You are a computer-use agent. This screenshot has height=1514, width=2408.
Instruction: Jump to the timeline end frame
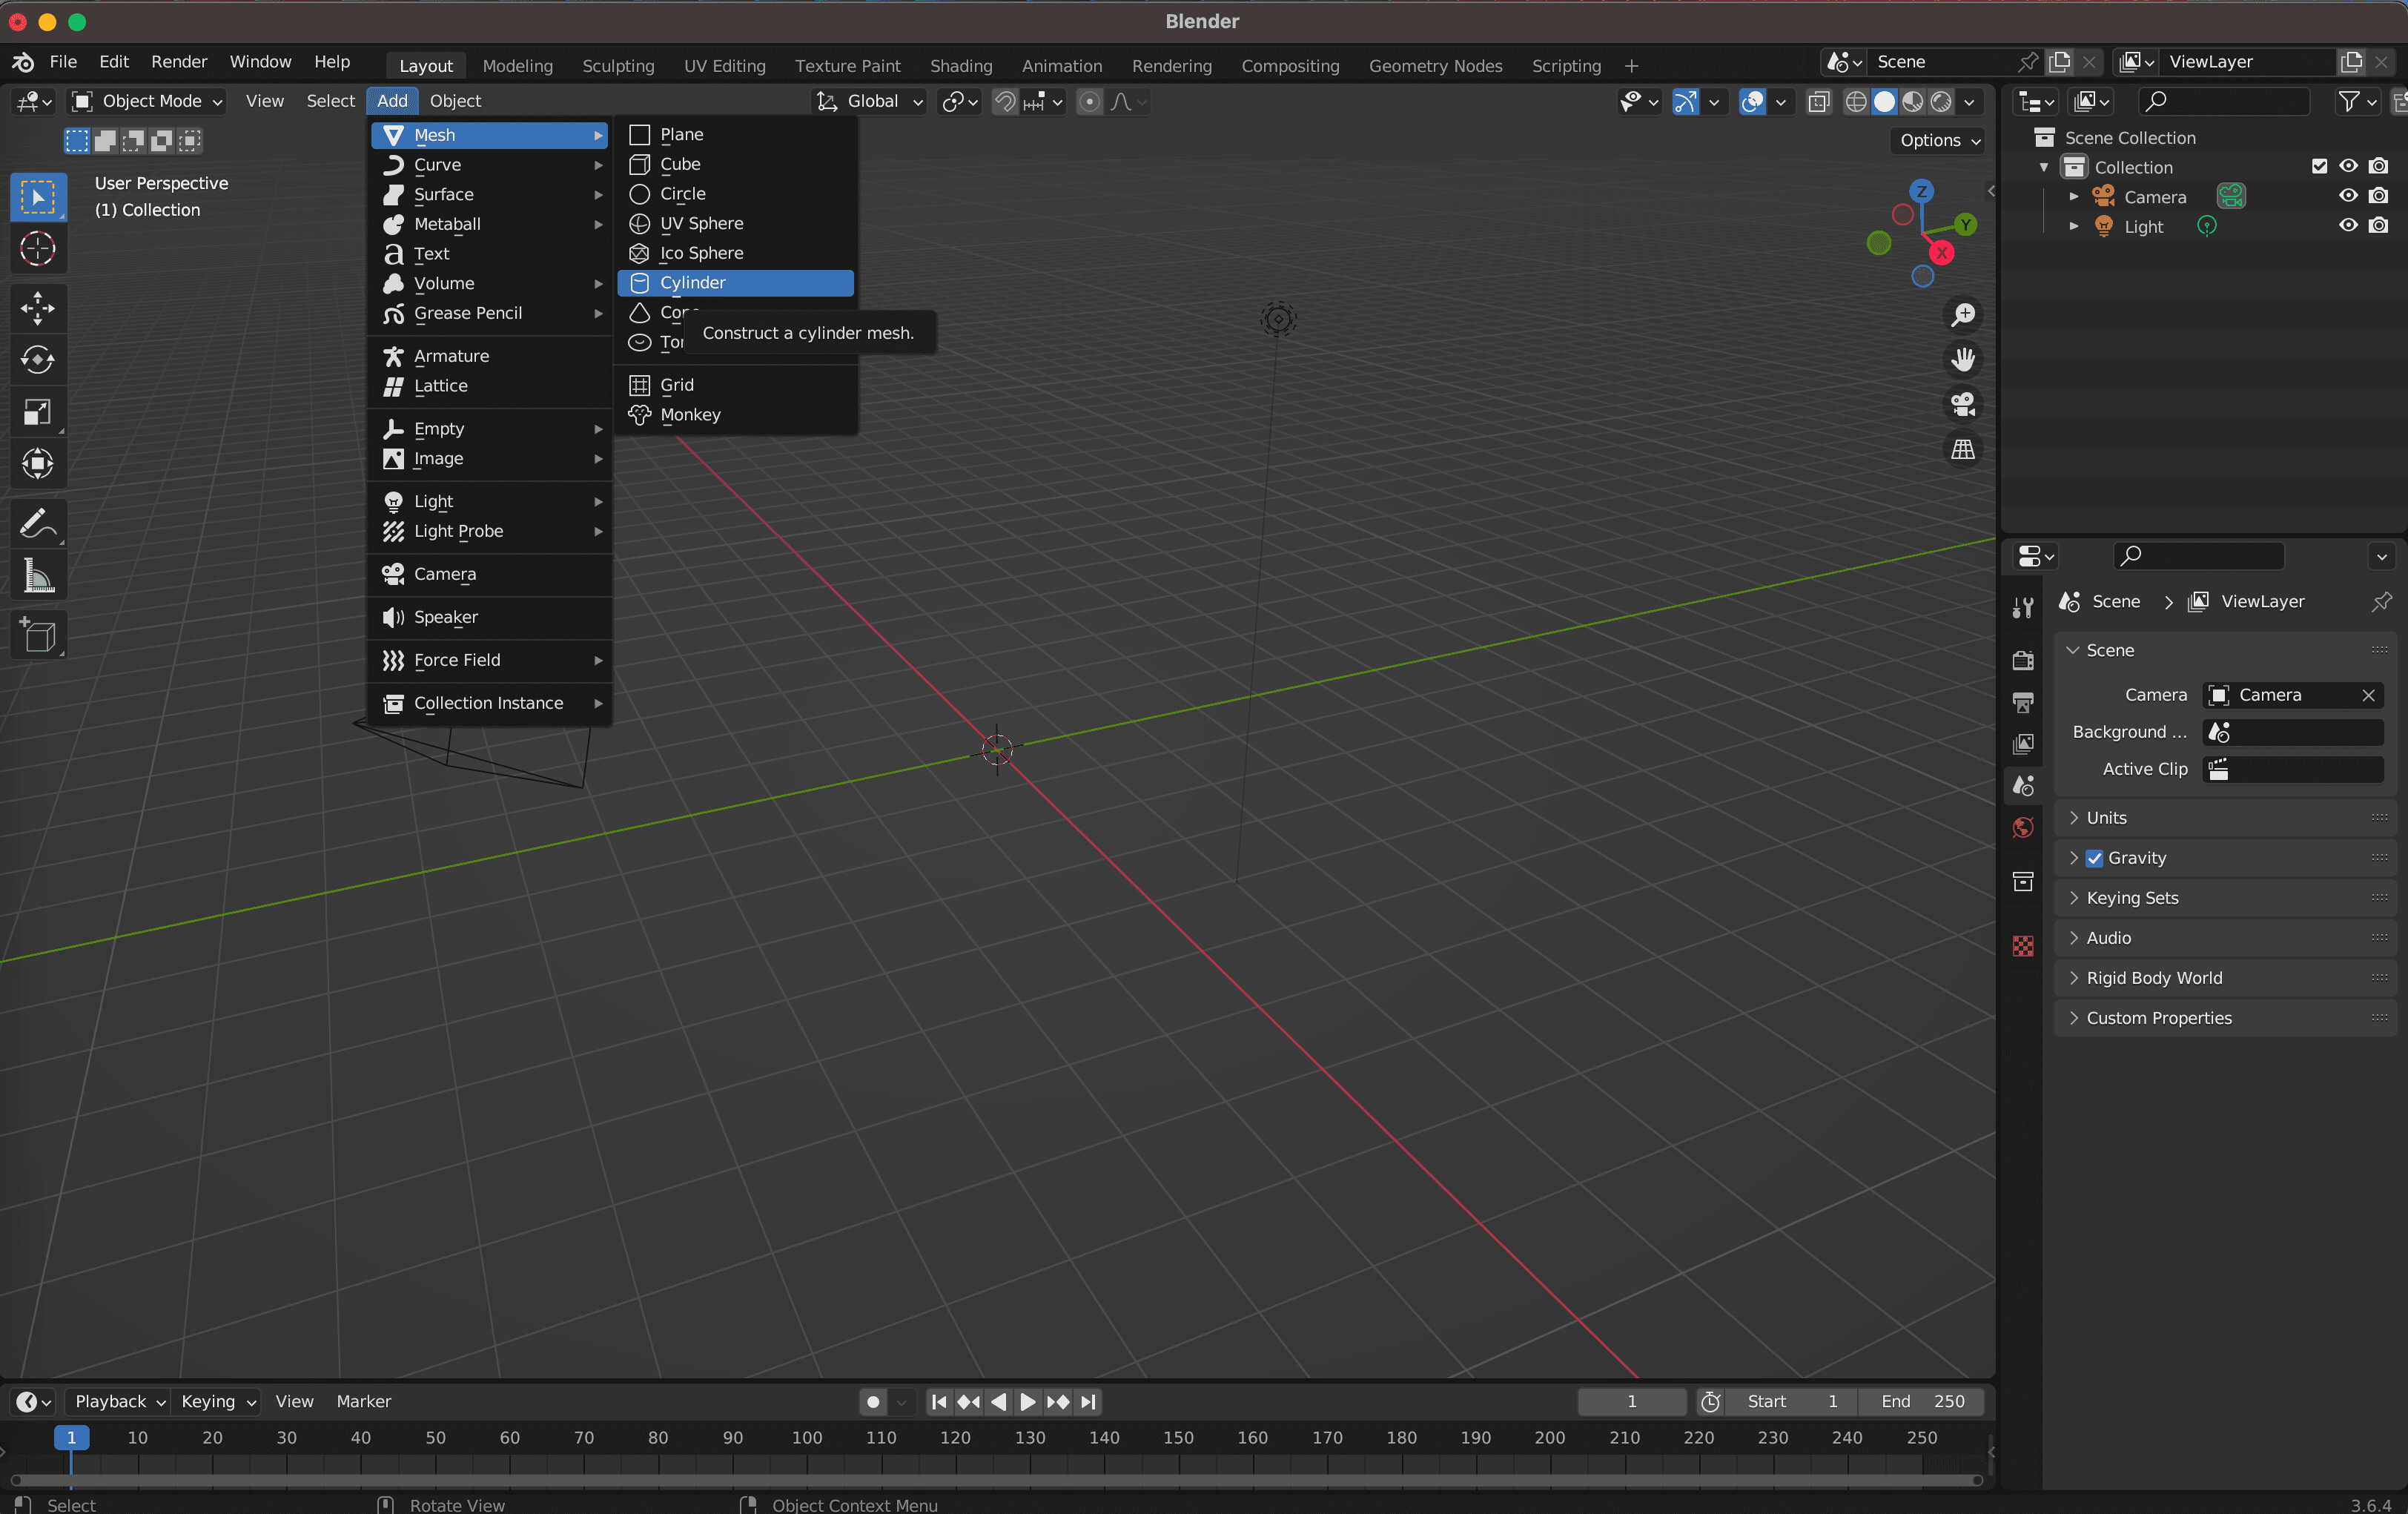[1089, 1402]
